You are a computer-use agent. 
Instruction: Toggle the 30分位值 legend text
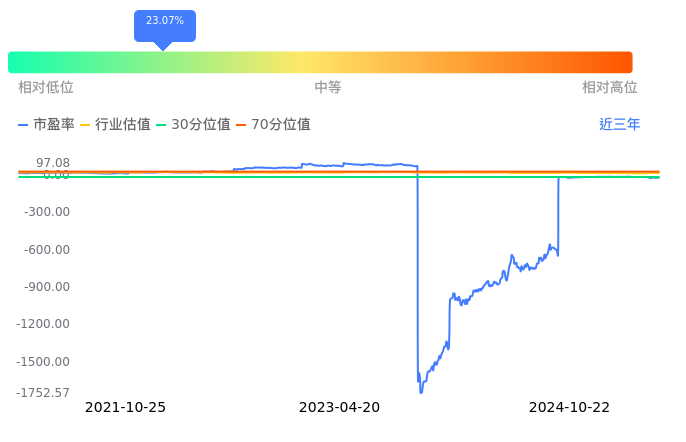coord(201,125)
